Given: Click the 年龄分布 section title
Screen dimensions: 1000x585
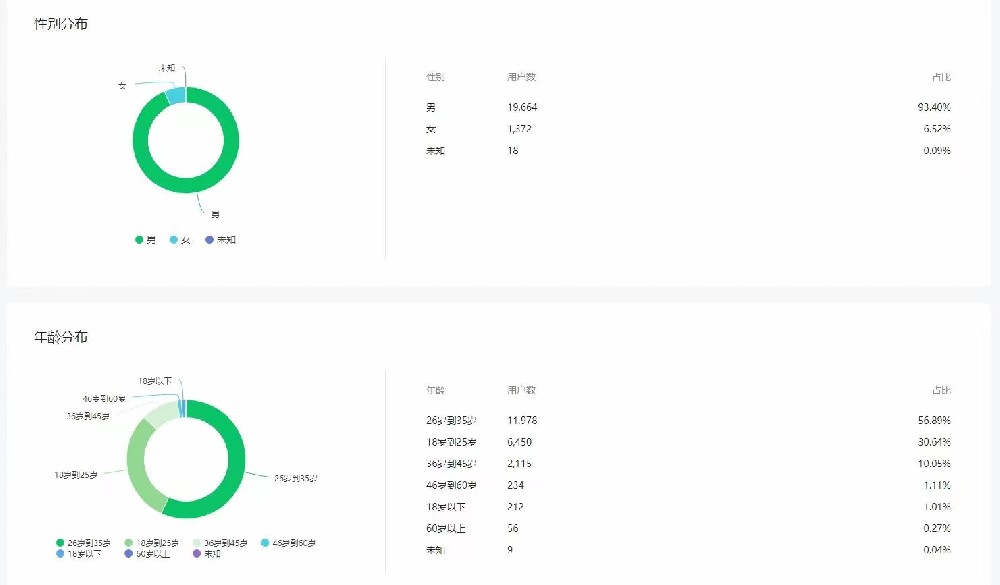Looking at the screenshot, I should (61, 337).
